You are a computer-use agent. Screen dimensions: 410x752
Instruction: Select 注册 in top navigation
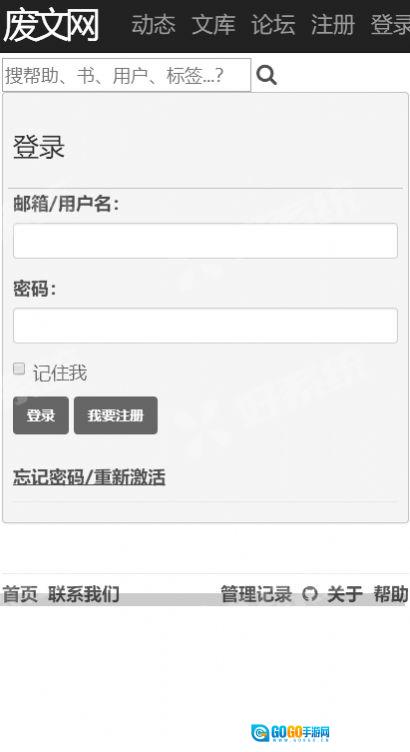(x=333, y=24)
